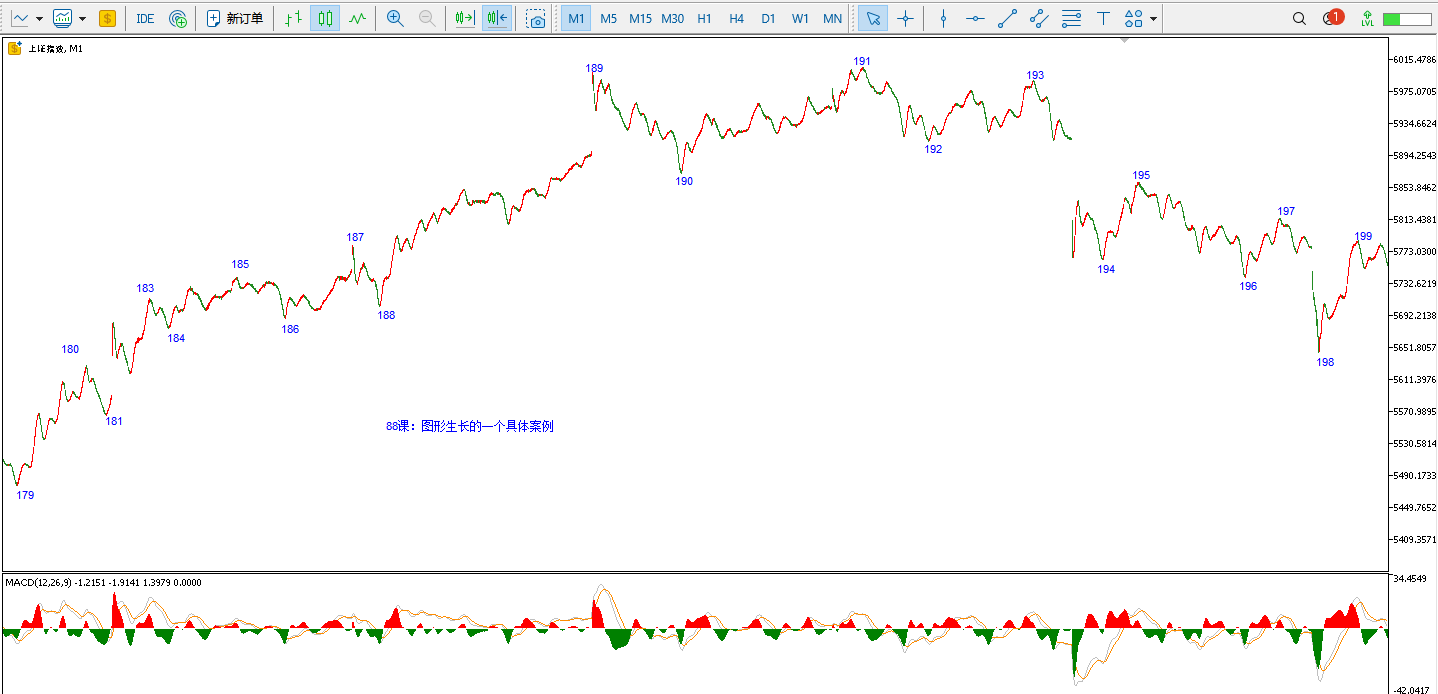Click the 新订单 new order button
The image size is (1438, 694).
(235, 18)
